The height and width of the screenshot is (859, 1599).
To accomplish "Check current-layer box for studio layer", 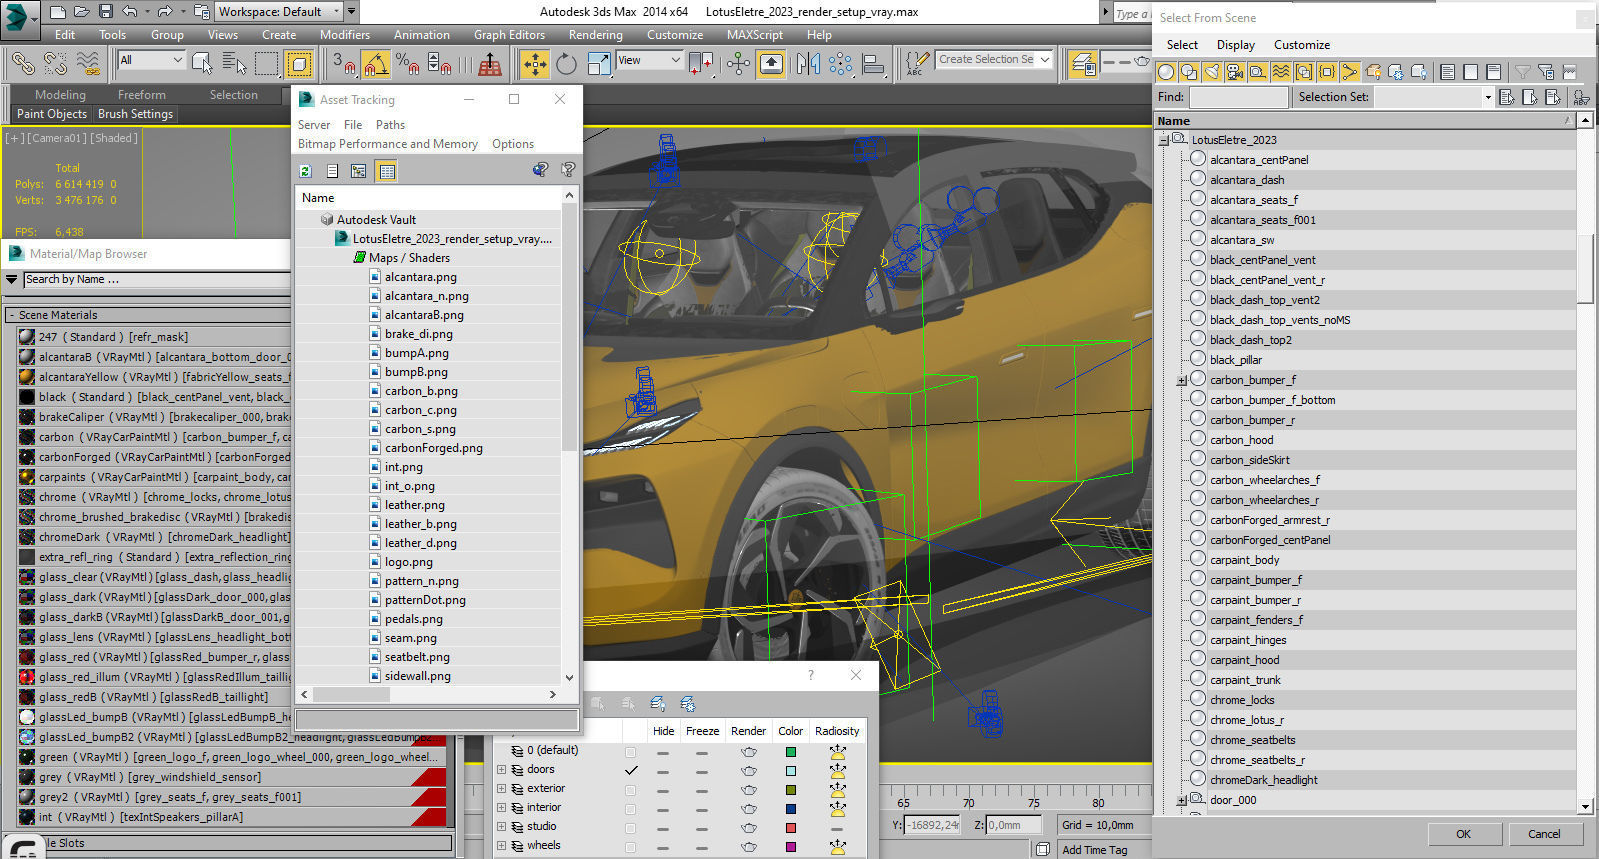I will [630, 827].
